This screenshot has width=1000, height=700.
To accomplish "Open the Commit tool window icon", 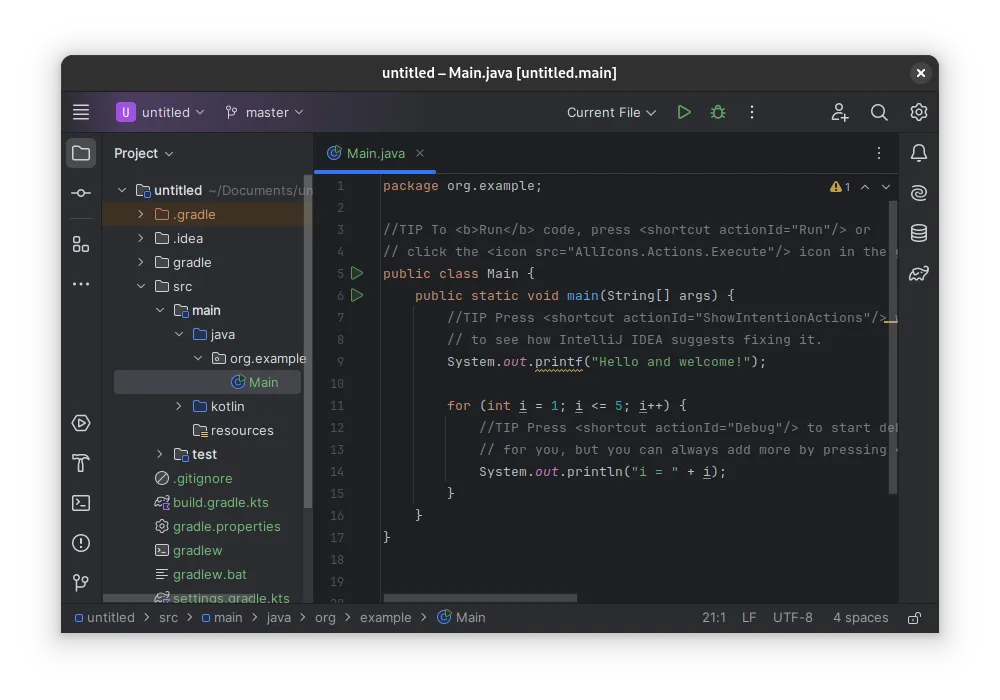I will [81, 193].
